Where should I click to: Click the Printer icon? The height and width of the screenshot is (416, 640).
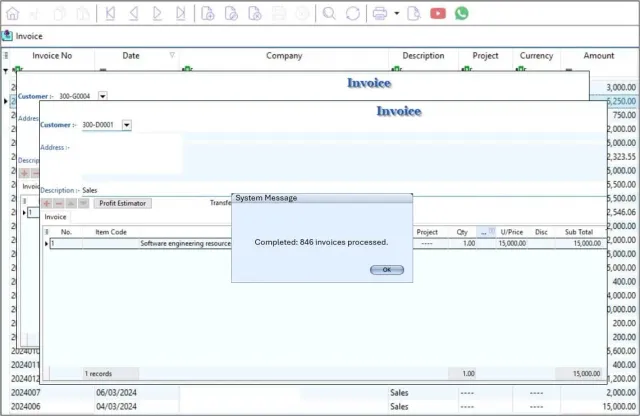[380, 13]
